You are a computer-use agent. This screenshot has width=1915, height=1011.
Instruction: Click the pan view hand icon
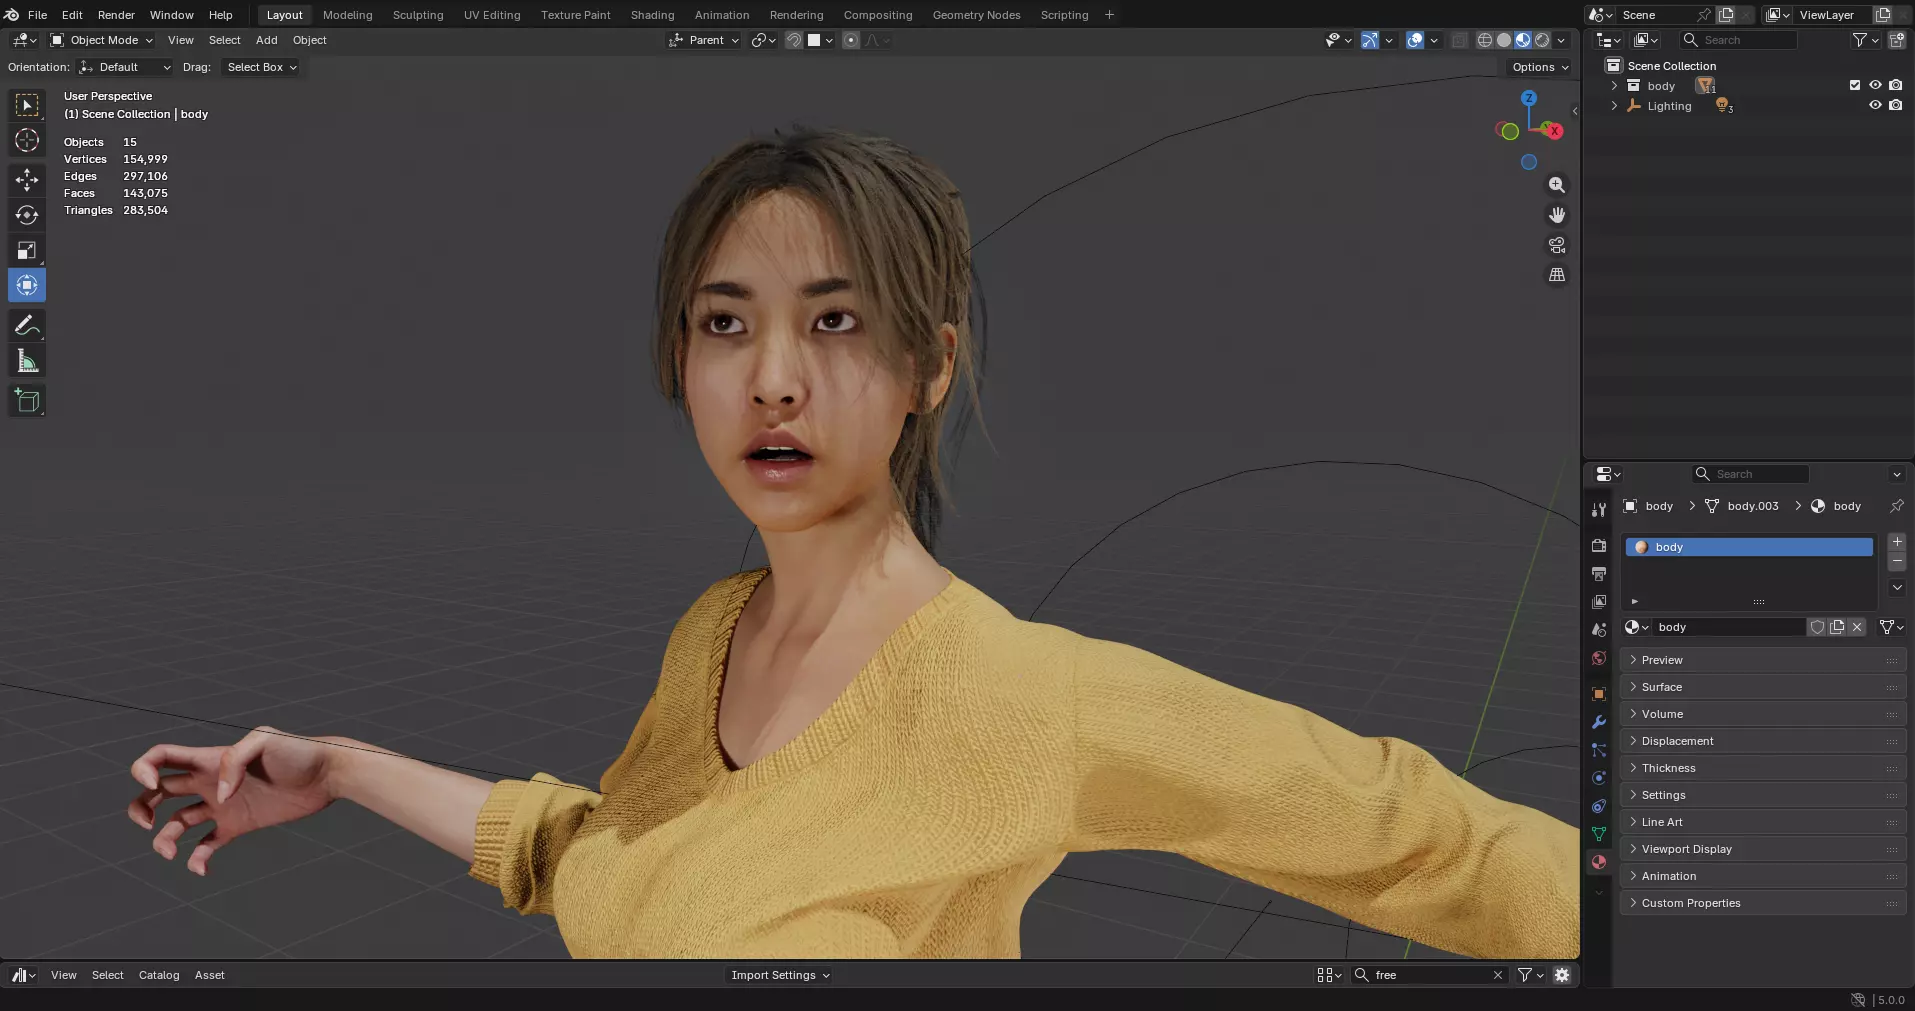click(x=1557, y=215)
